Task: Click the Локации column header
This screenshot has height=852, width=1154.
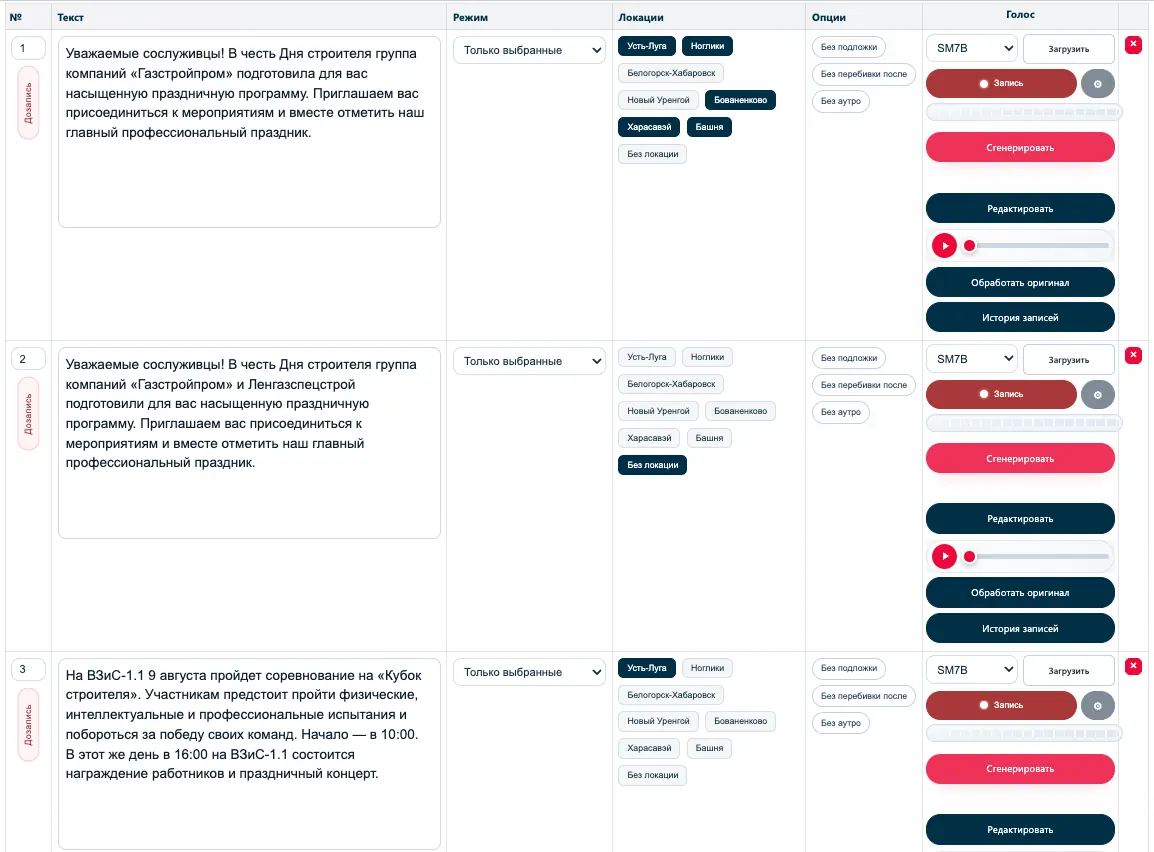Action: pyautogui.click(x=640, y=17)
